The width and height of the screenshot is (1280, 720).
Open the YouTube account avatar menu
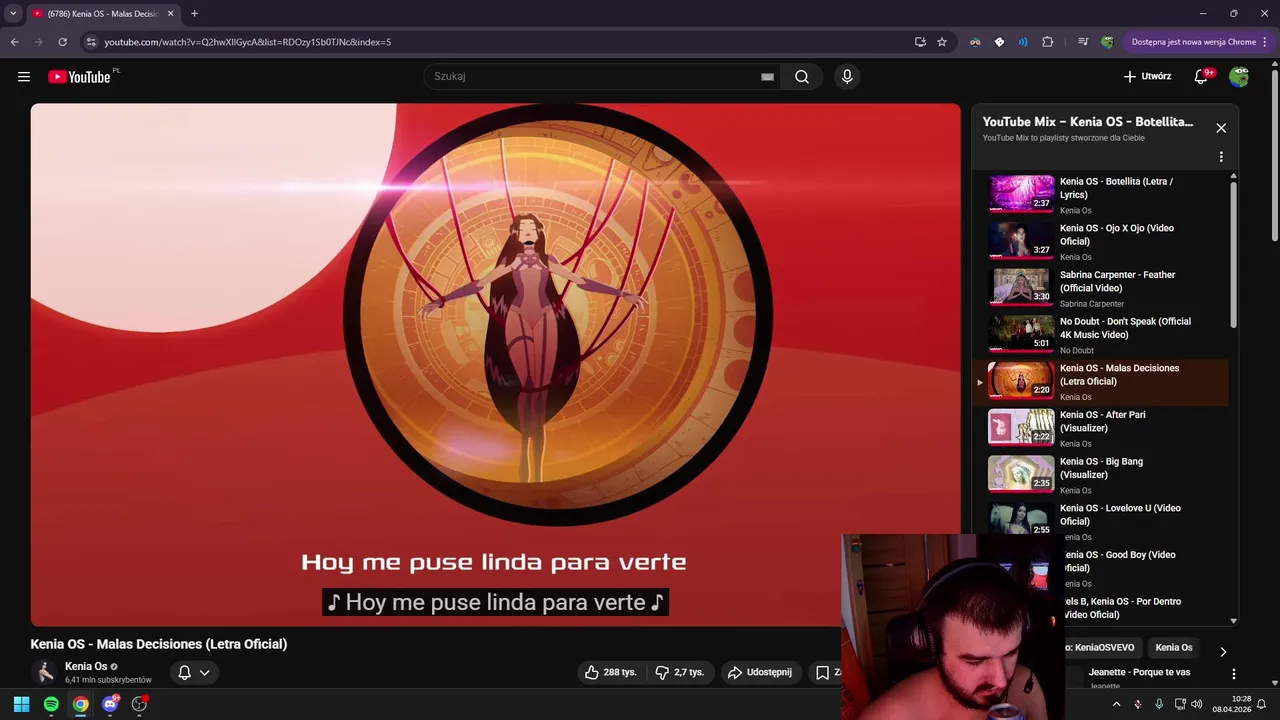[1239, 77]
